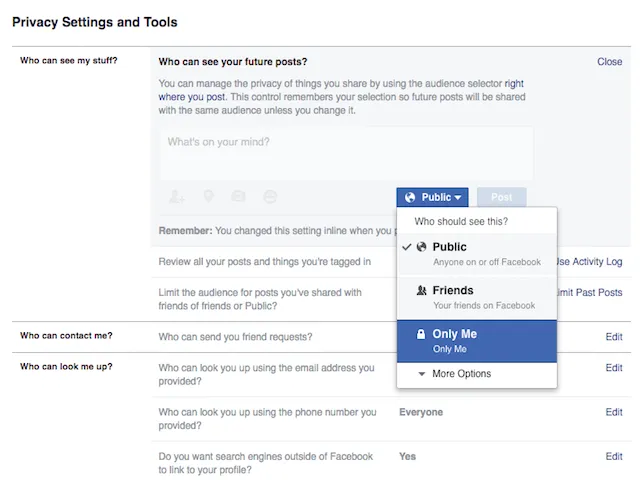Screen dimensions: 640x480
Task: Edit who can send friend requests
Action: 613,337
